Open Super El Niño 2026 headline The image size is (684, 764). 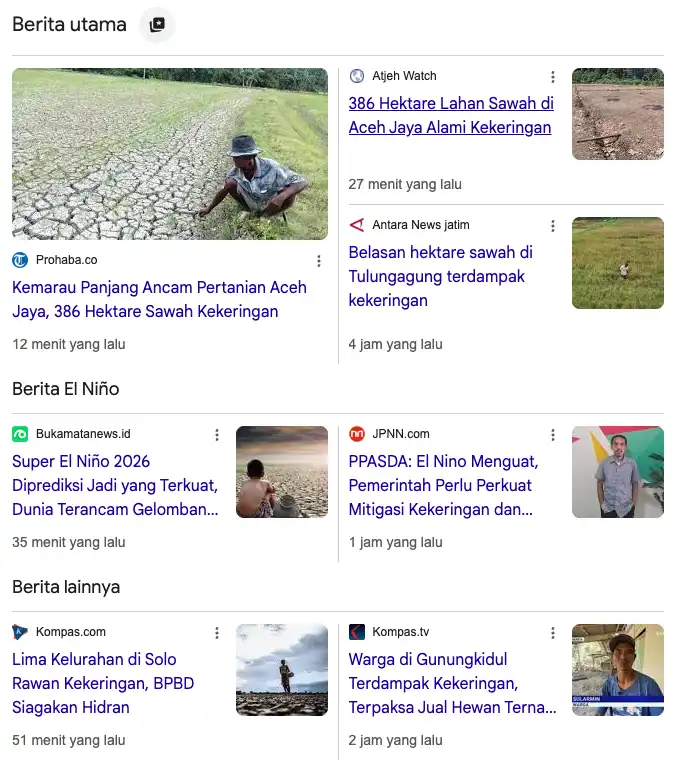point(115,485)
